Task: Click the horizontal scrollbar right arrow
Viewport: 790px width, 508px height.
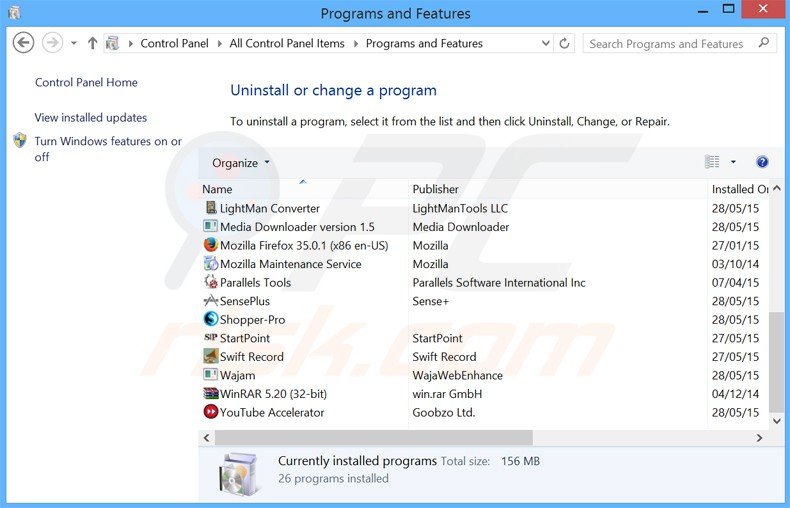Action: (x=759, y=437)
